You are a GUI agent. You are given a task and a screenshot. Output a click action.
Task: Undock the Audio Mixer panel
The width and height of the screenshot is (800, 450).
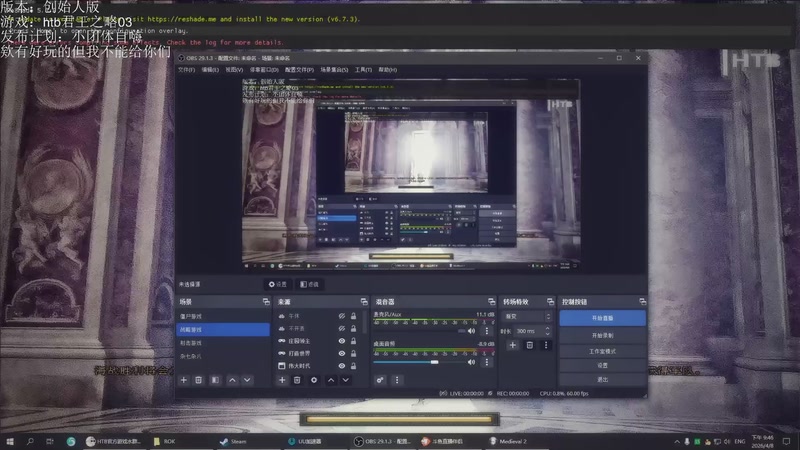pos(491,302)
